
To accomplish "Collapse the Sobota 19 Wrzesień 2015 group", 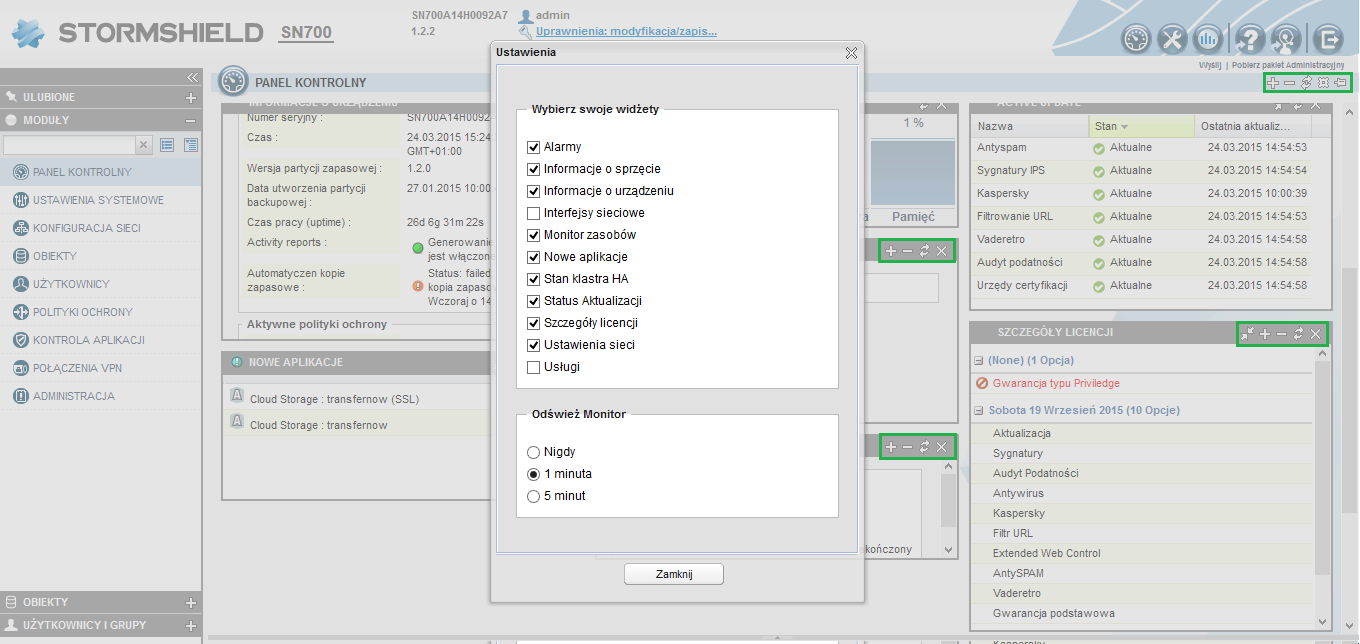I will [979, 411].
